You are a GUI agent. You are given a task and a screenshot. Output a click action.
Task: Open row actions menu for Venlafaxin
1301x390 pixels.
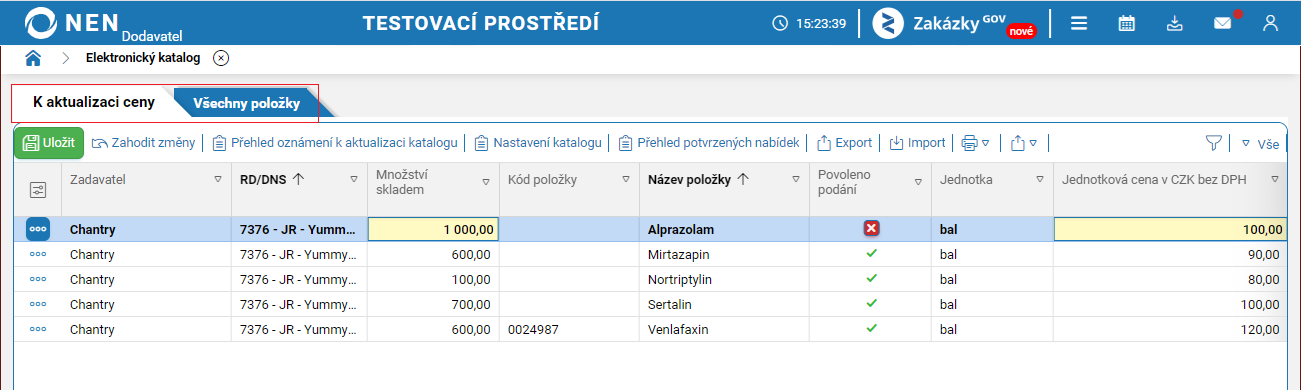38,329
